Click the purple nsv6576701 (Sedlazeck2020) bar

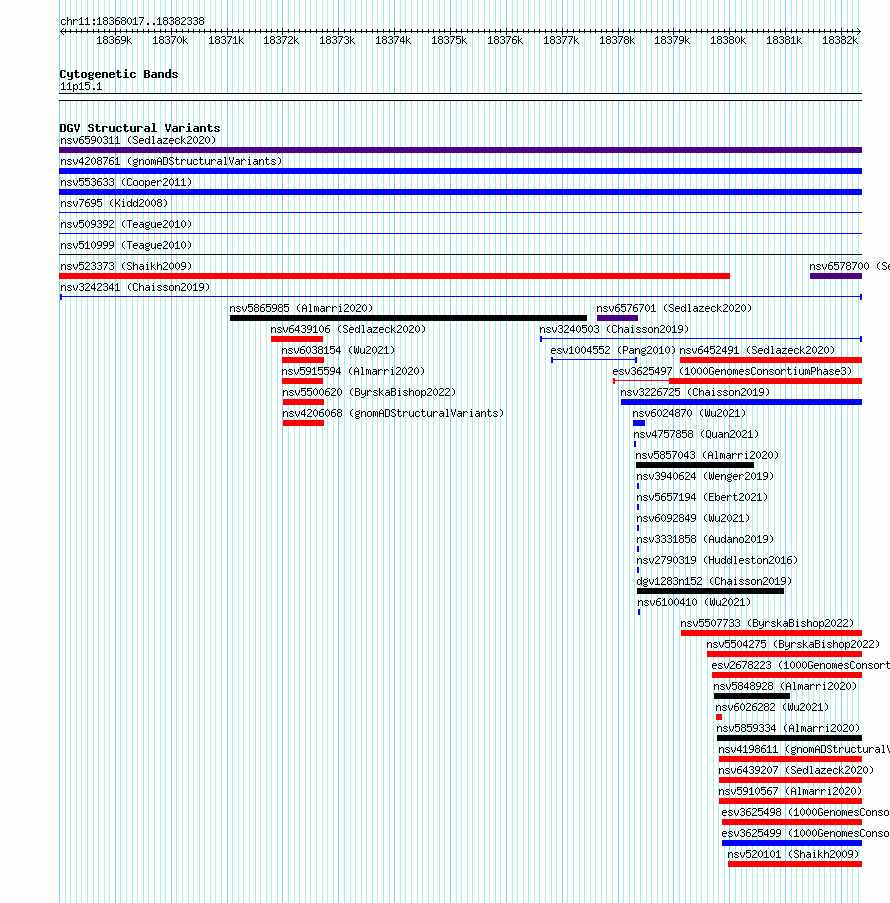[618, 318]
